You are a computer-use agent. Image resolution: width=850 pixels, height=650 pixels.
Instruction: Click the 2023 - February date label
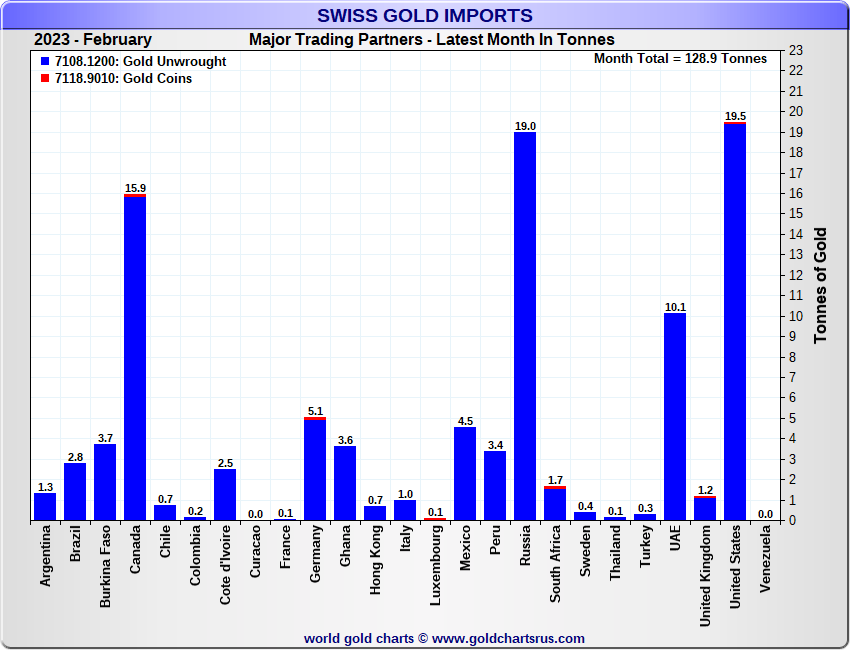(93, 40)
